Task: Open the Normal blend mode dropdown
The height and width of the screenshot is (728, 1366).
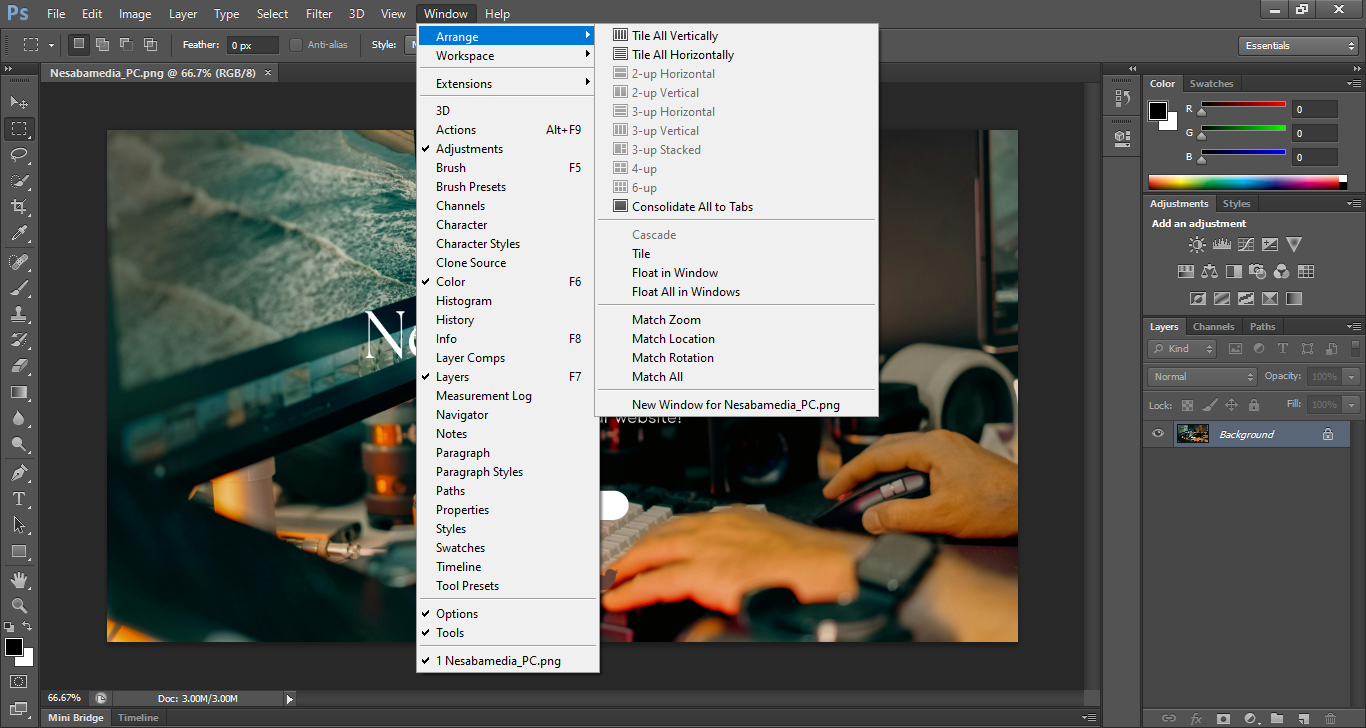Action: [x=1202, y=377]
